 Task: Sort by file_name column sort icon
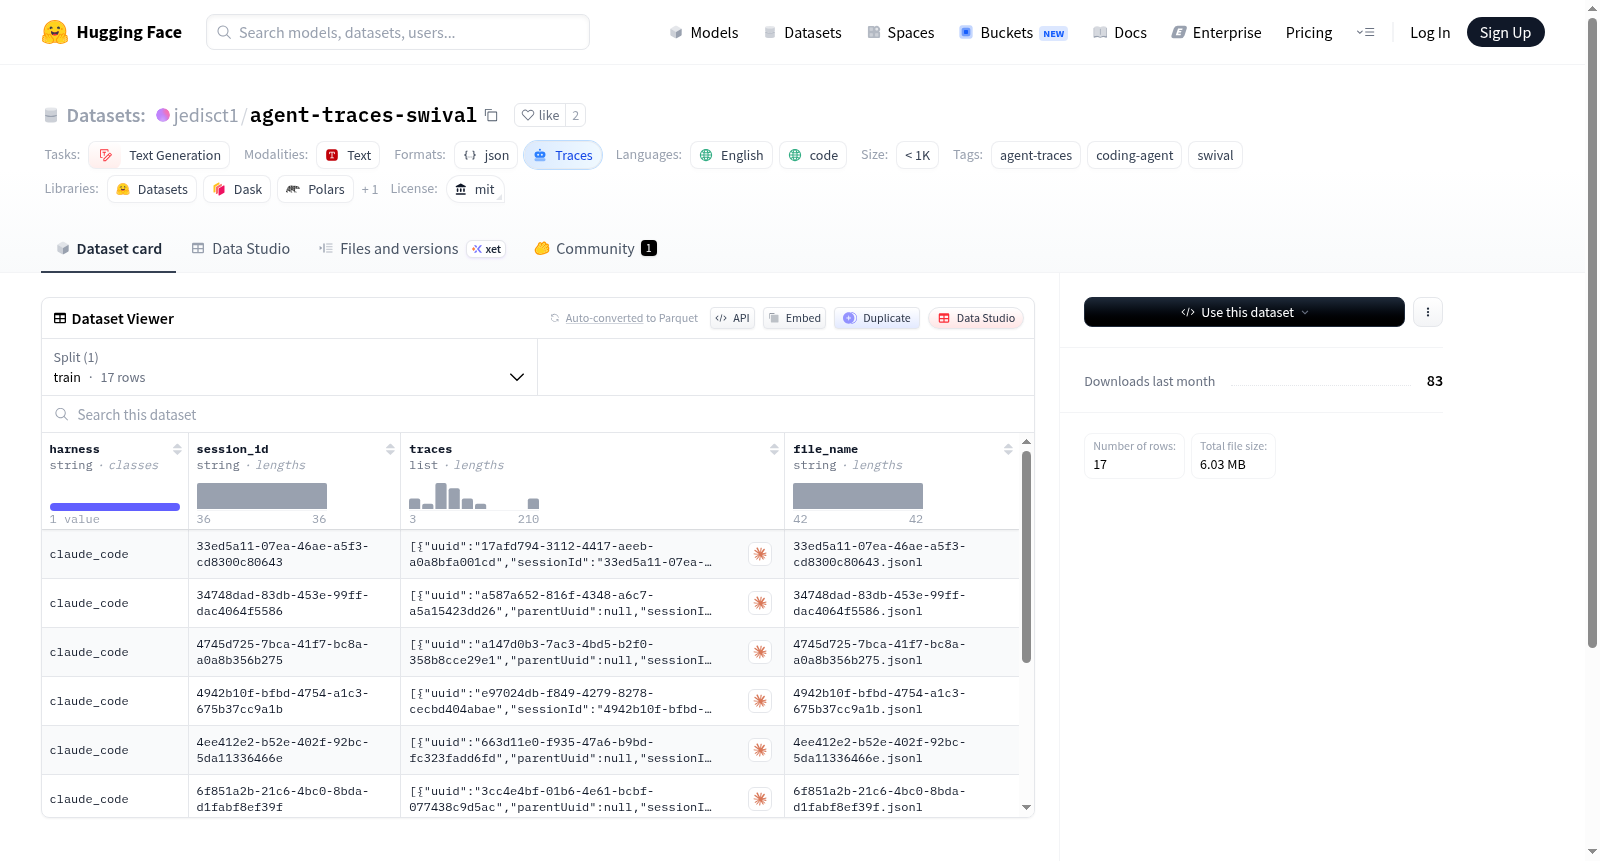pos(1008,449)
